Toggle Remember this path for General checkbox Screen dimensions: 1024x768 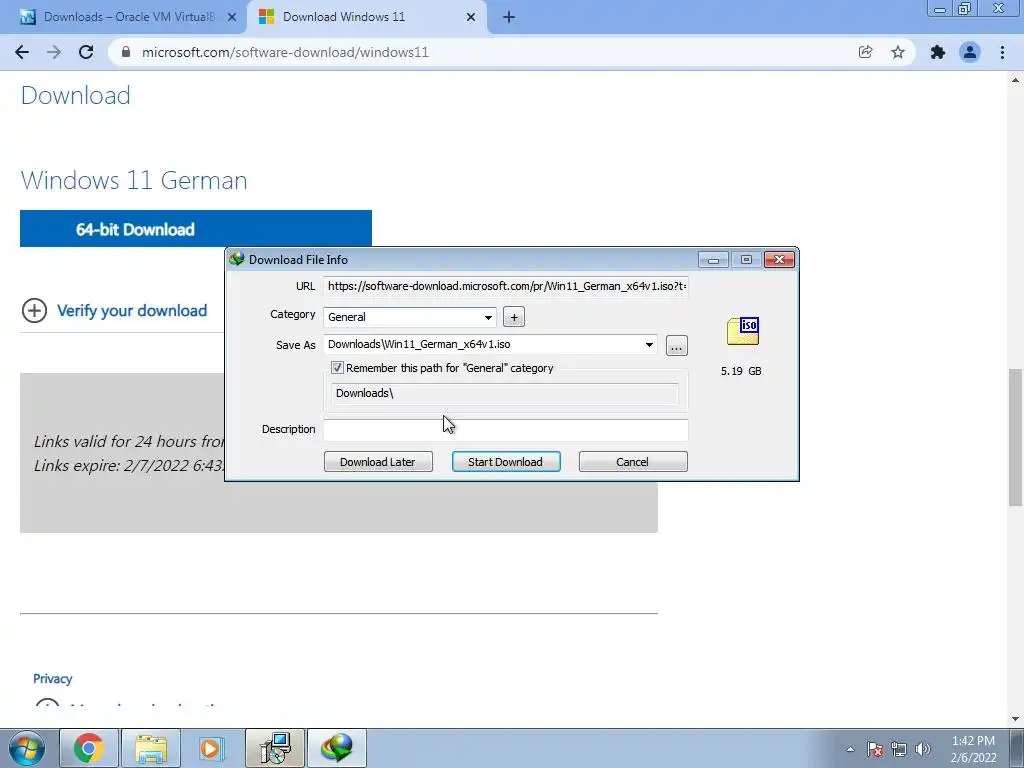pos(337,368)
